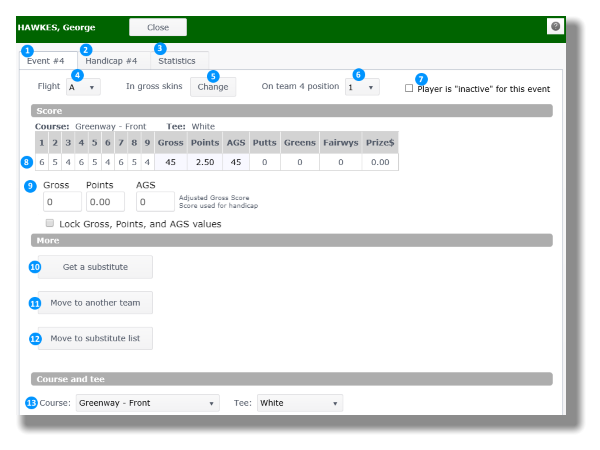Focus the Points input field

[x=105, y=202]
